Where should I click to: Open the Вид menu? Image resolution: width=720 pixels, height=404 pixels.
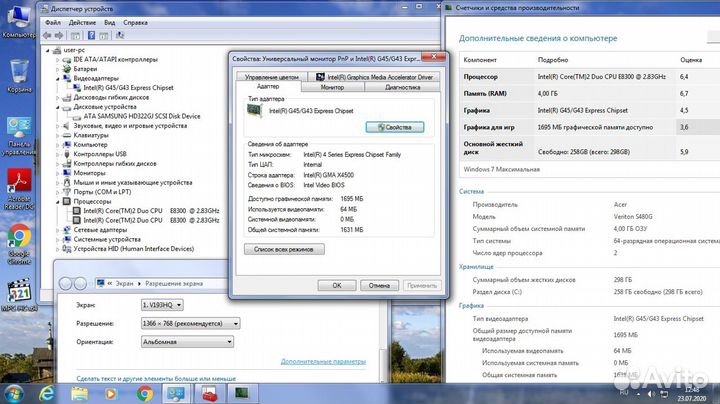click(x=109, y=22)
